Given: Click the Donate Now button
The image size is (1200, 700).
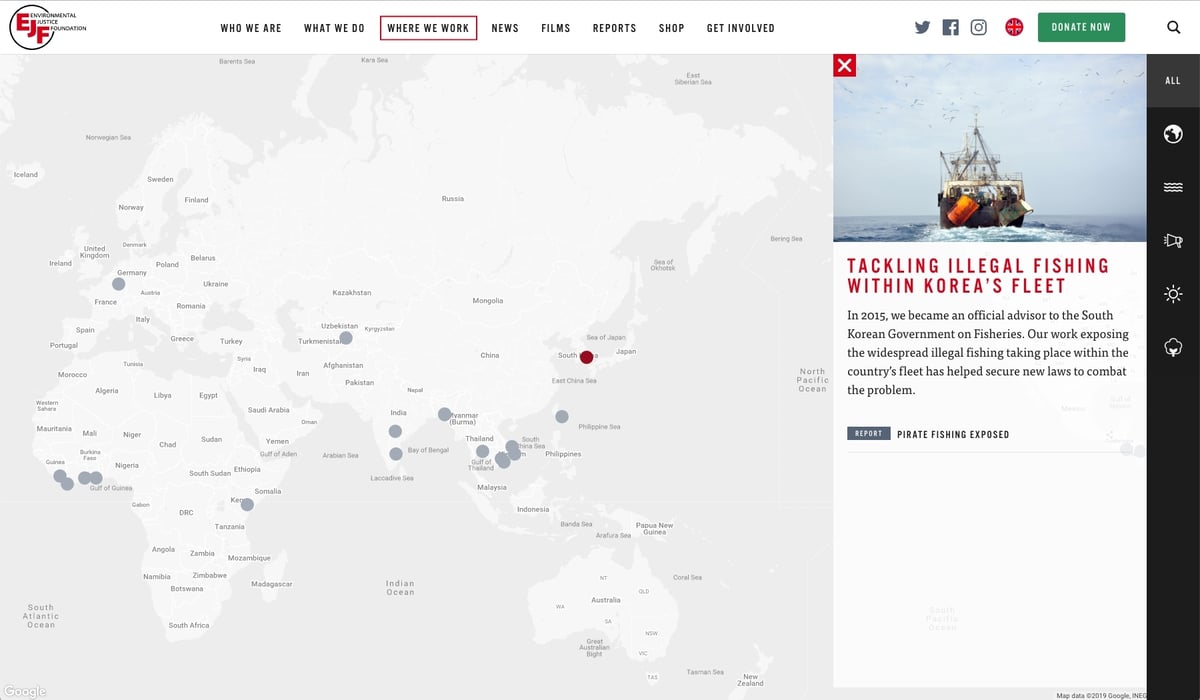Looking at the screenshot, I should [1081, 27].
